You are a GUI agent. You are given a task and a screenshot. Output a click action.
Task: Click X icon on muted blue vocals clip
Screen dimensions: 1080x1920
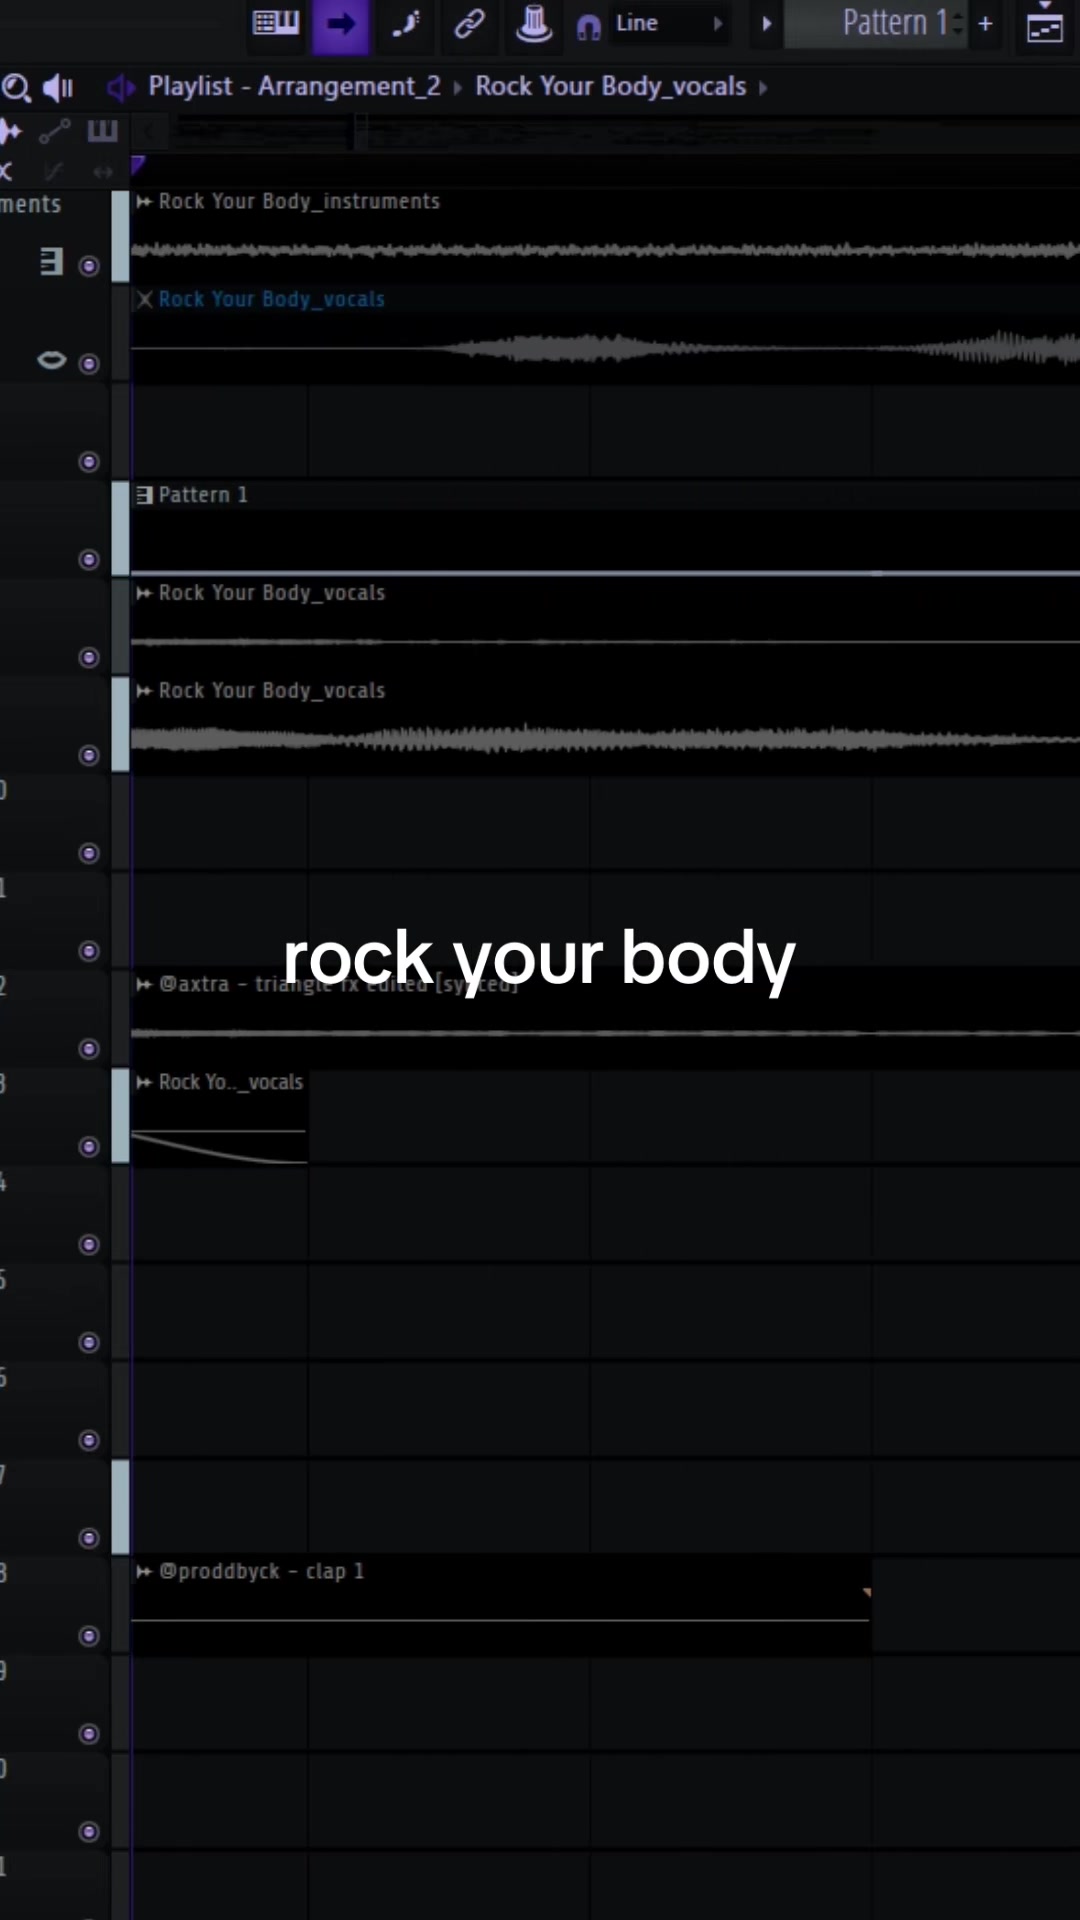145,299
